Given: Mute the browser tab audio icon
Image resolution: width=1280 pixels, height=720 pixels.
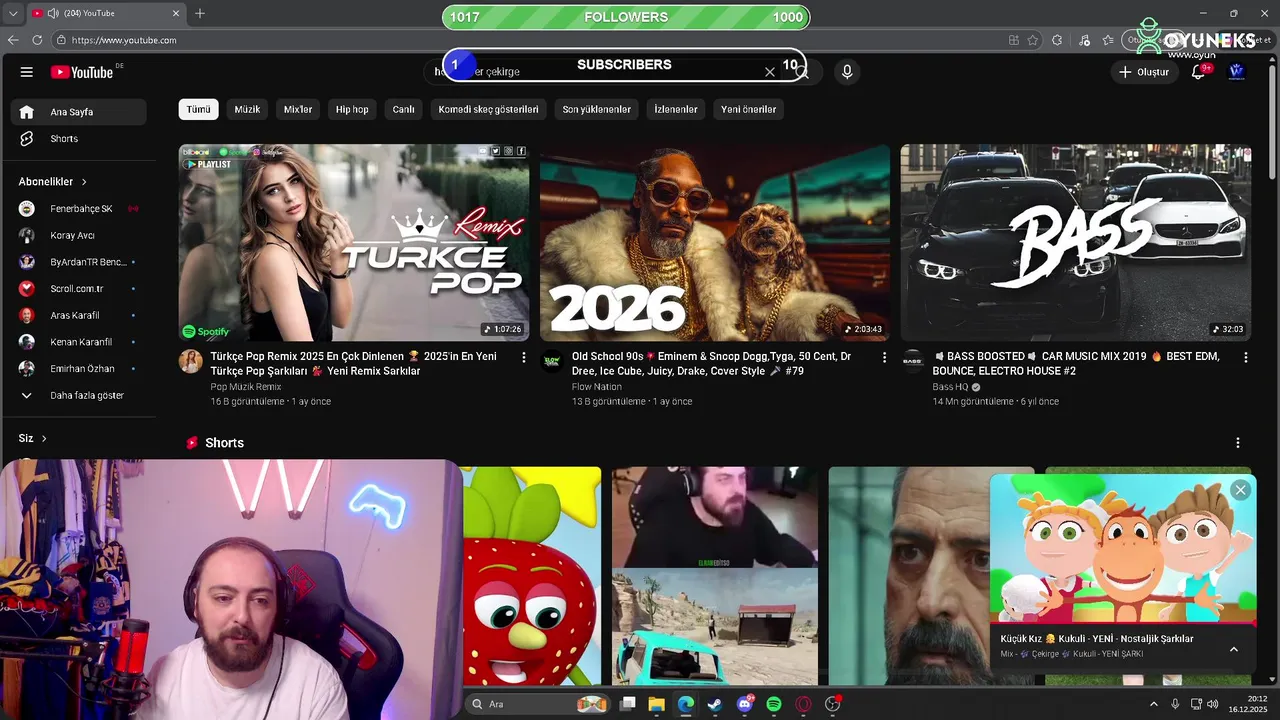Looking at the screenshot, I should tap(53, 13).
